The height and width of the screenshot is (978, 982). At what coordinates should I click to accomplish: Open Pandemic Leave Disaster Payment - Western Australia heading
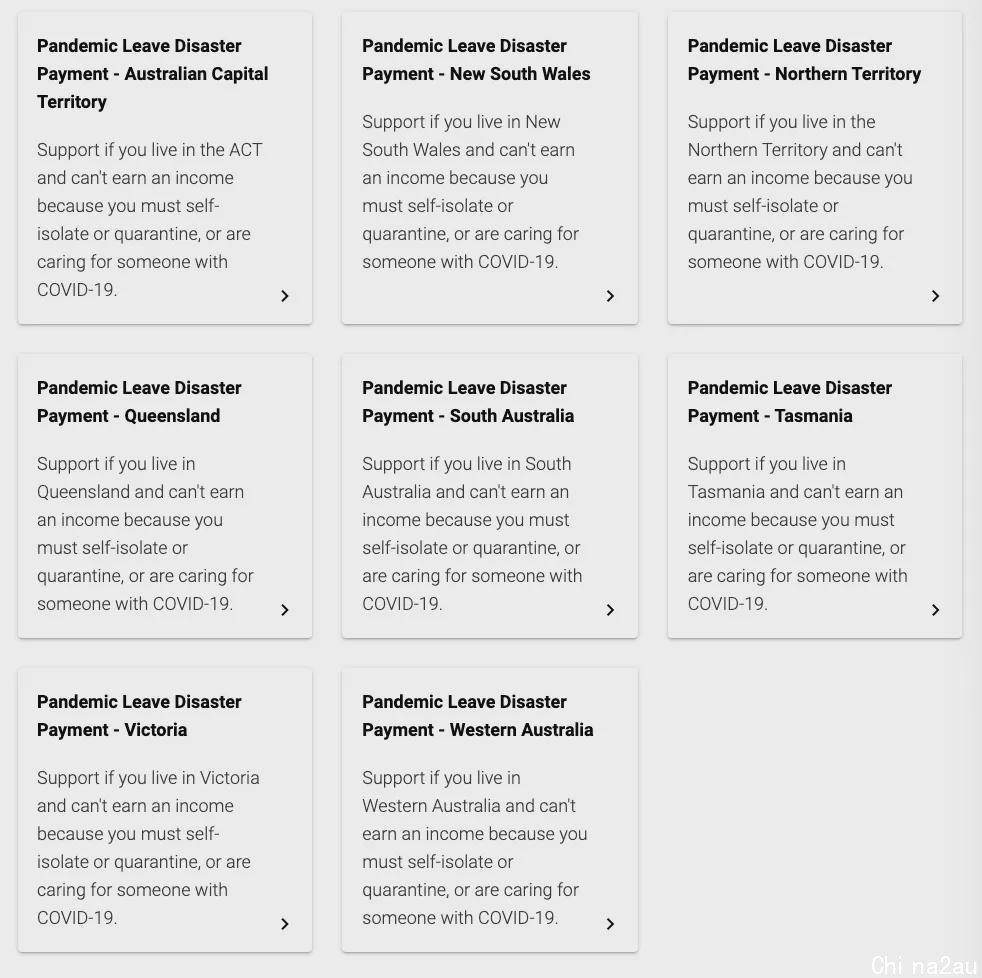[x=477, y=716]
